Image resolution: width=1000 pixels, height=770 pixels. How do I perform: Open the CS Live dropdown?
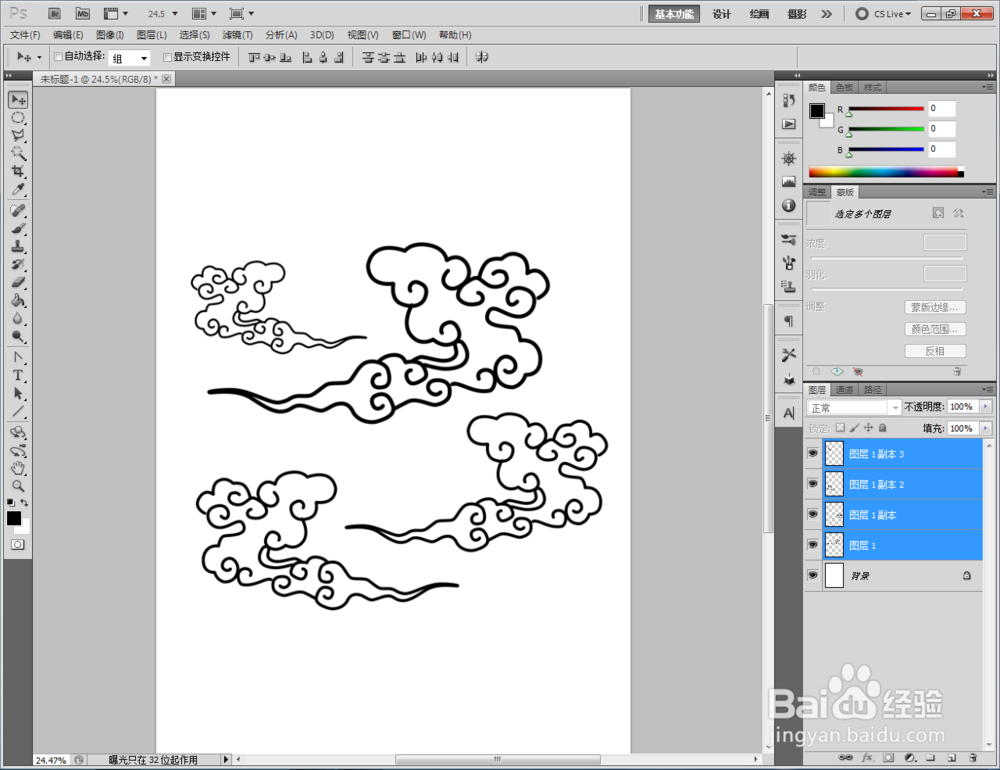(x=883, y=13)
